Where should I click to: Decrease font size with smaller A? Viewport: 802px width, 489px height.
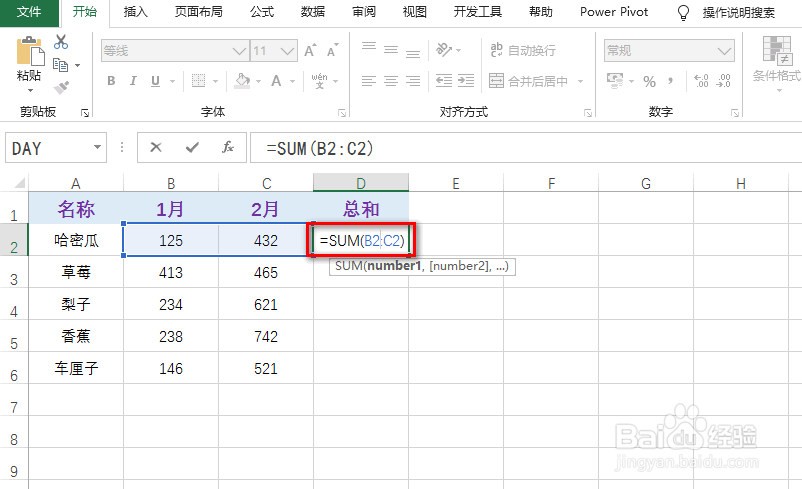332,51
